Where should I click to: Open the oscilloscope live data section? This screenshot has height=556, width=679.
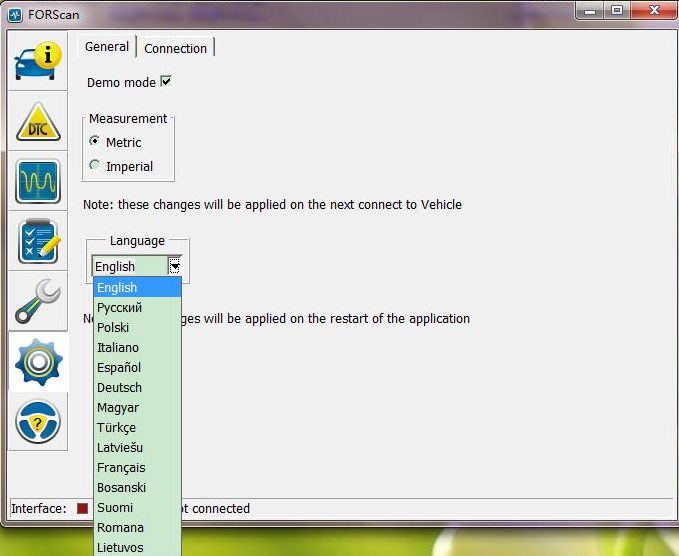pos(38,181)
